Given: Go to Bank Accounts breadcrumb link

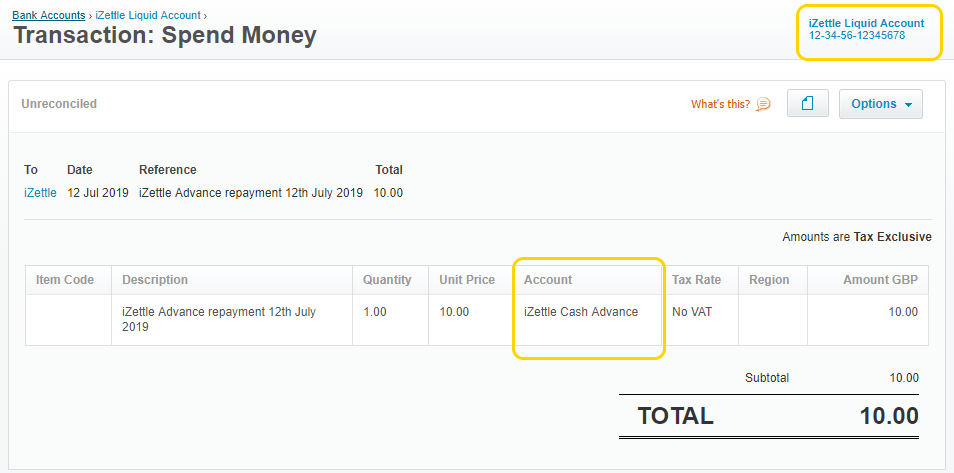Looking at the screenshot, I should point(49,15).
